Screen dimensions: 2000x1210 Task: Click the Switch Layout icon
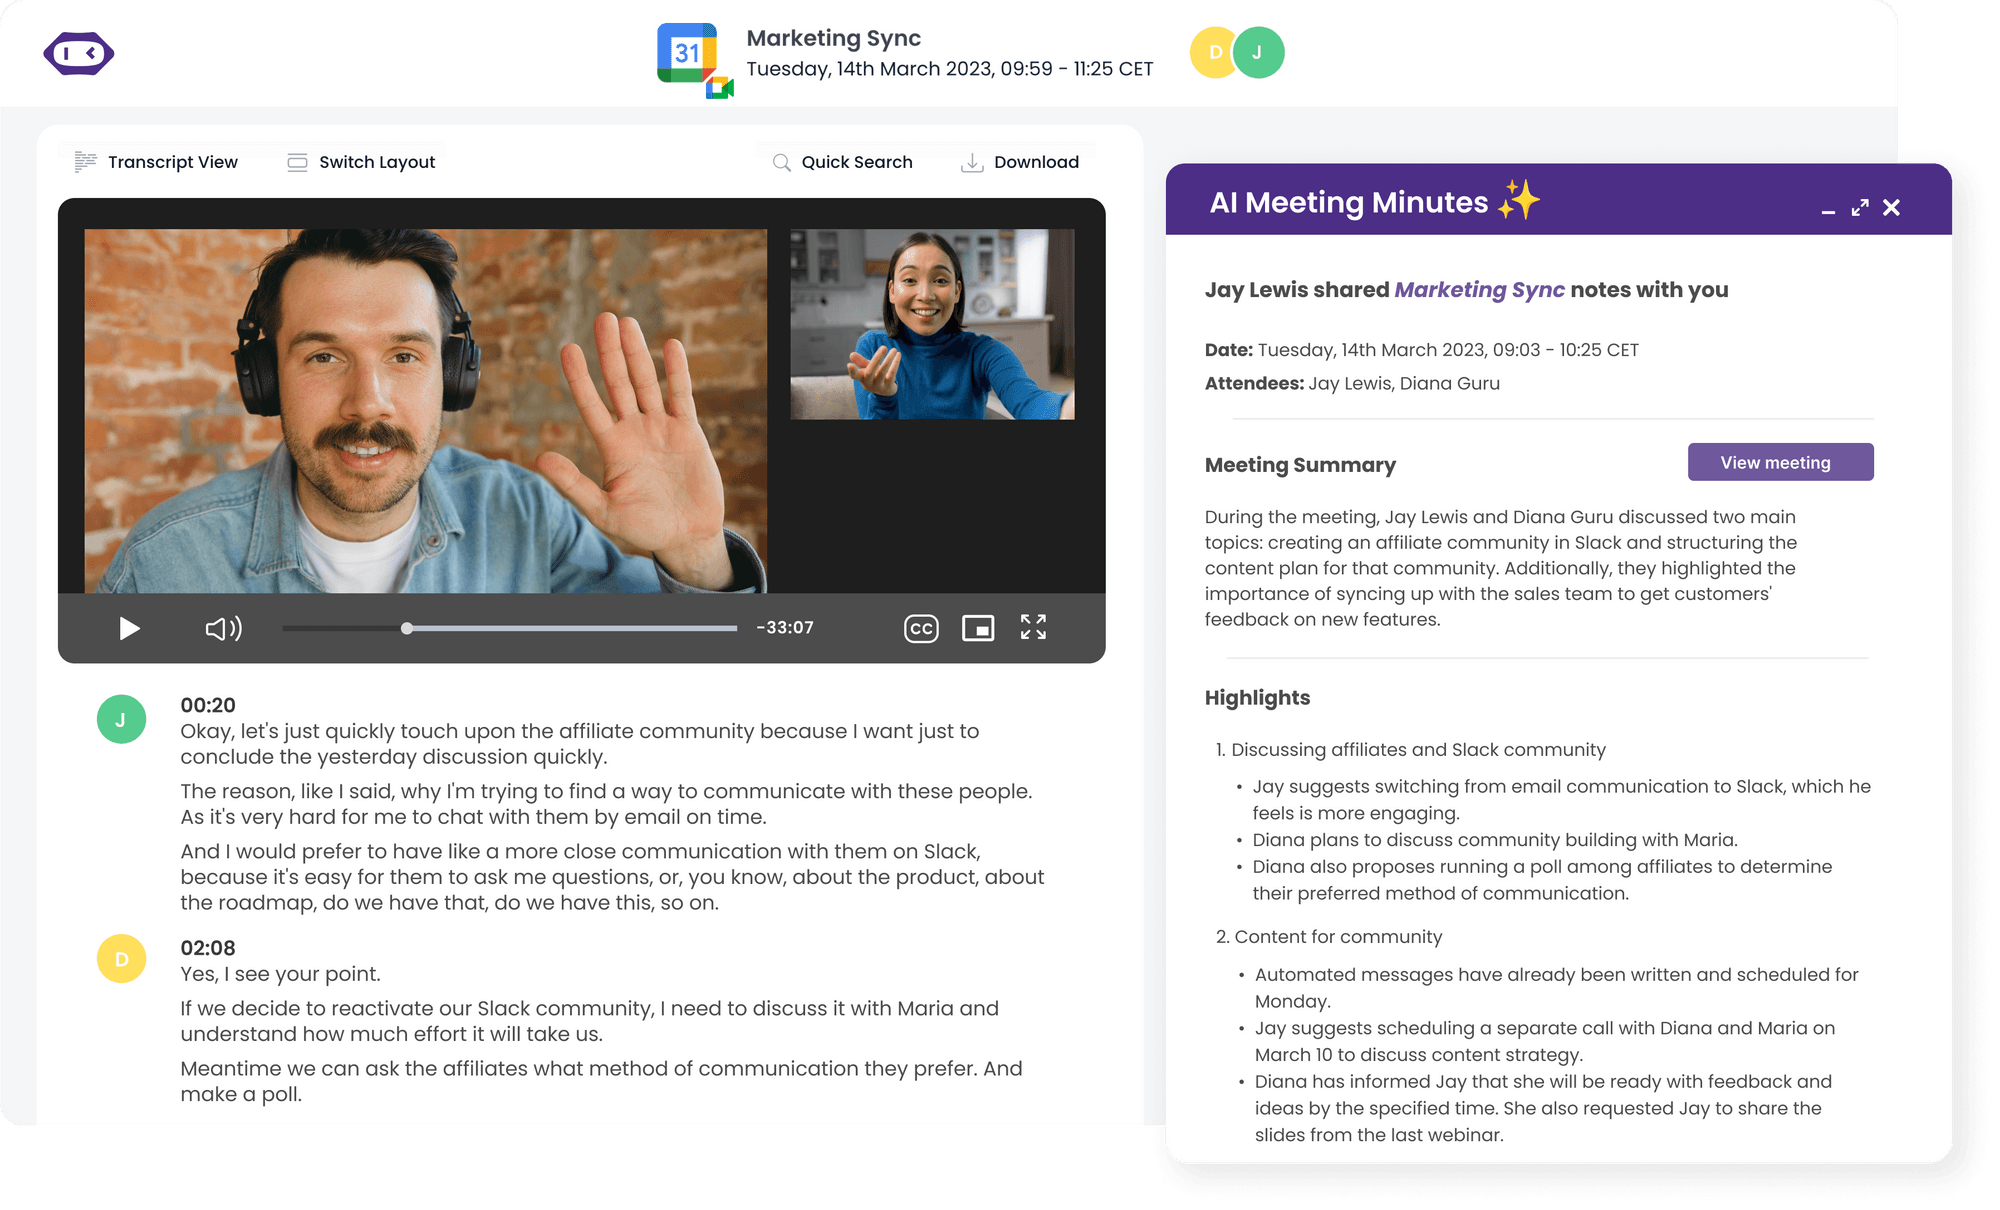(297, 161)
